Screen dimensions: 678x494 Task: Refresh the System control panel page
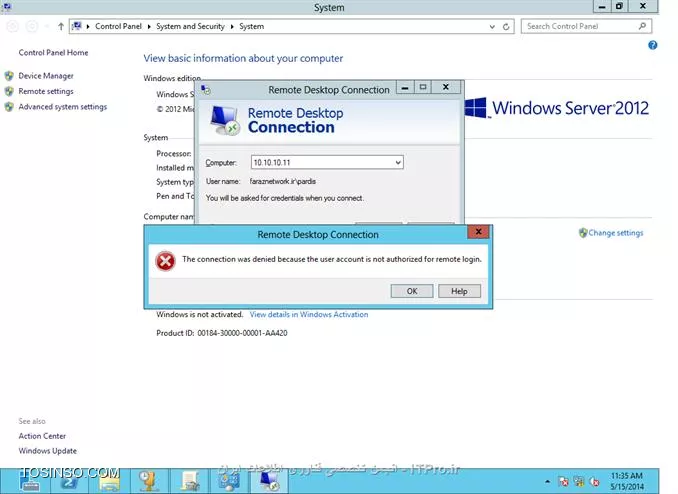[x=506, y=27]
